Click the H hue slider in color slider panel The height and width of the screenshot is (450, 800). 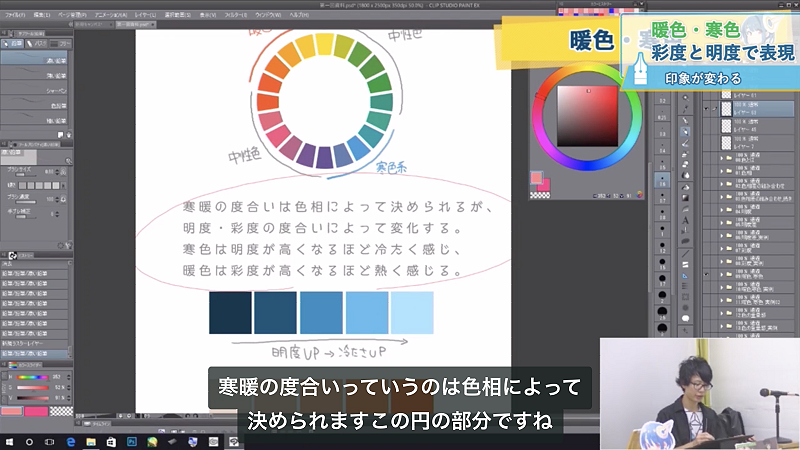[32, 378]
